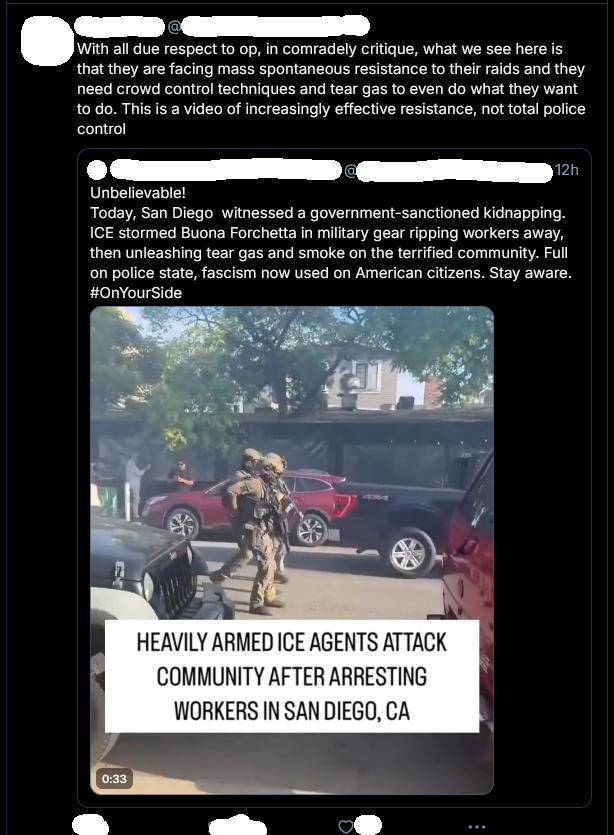The image size is (614, 835).
Task: Open the three-dot more options menu
Action: 476,826
